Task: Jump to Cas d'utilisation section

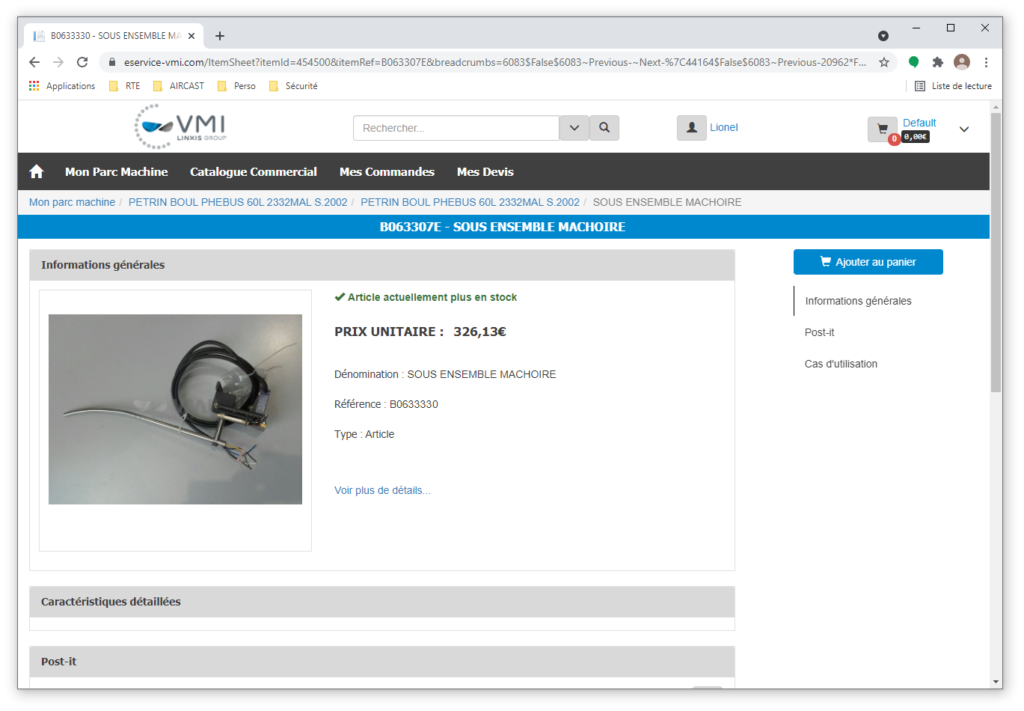Action: [x=841, y=364]
